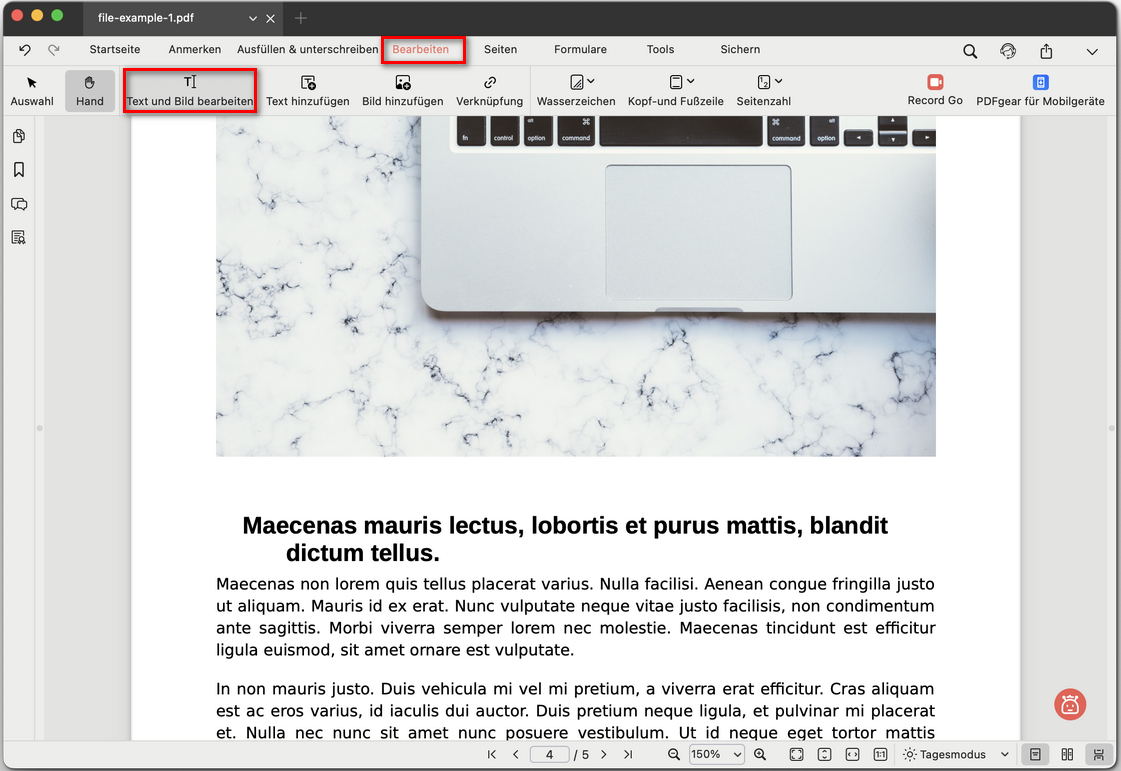Click the Sichern tab
The height and width of the screenshot is (771, 1121).
click(x=740, y=49)
